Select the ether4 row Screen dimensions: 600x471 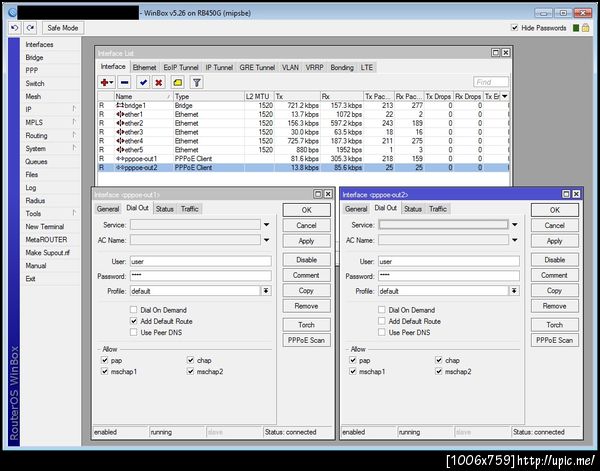pos(303,141)
